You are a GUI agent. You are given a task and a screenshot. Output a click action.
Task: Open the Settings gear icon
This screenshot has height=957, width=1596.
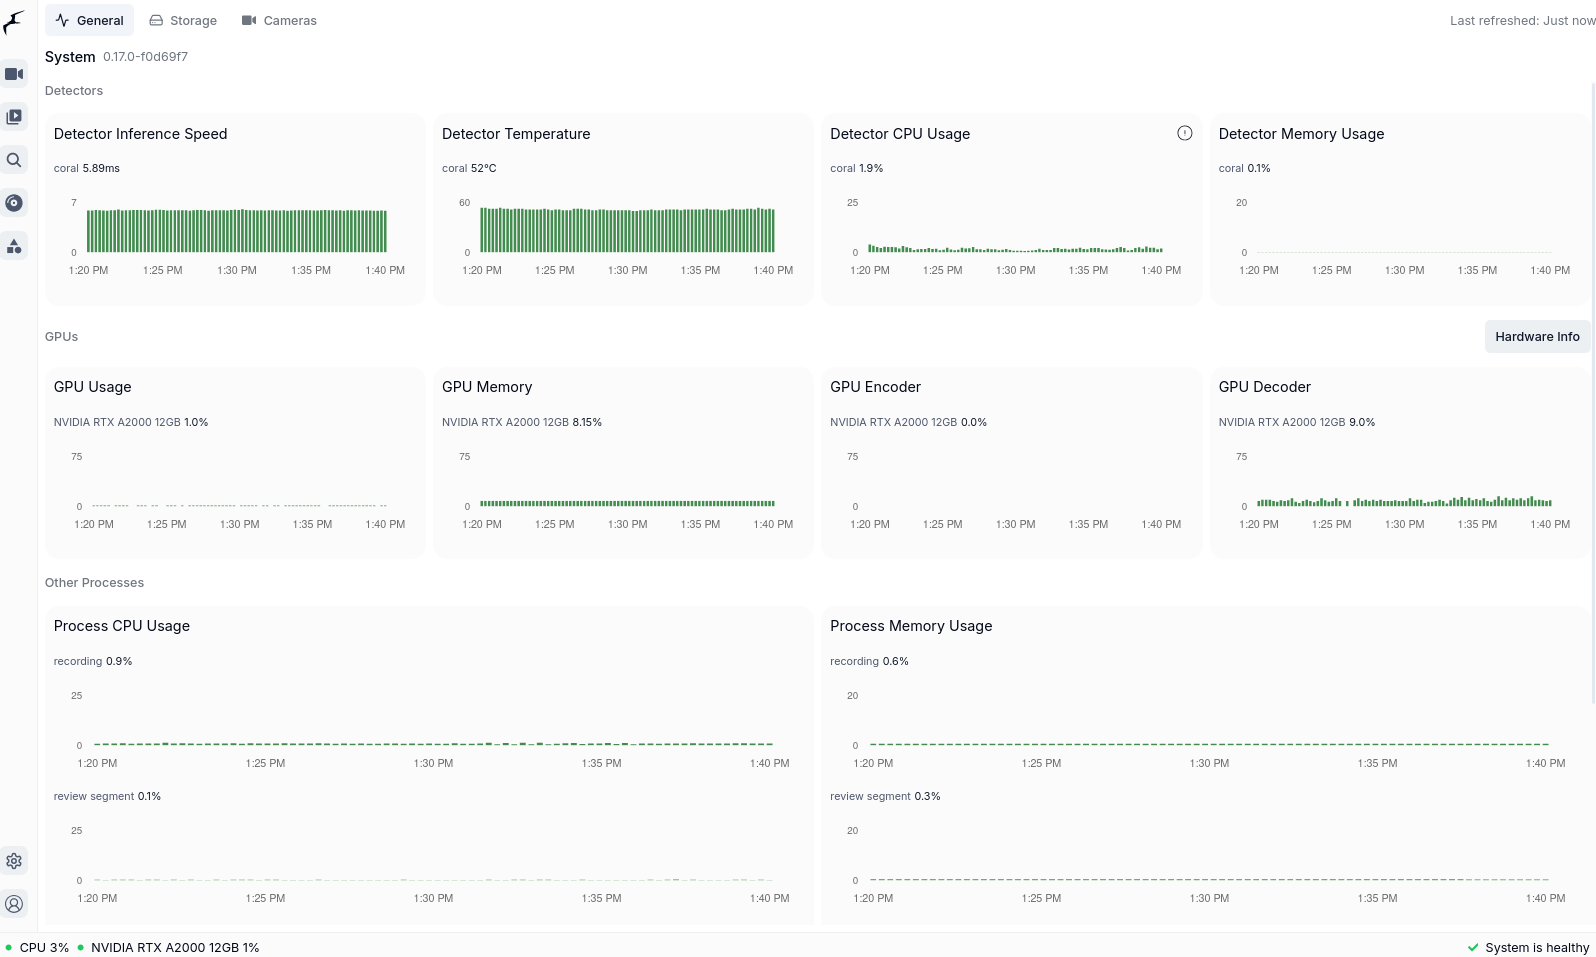(14, 861)
